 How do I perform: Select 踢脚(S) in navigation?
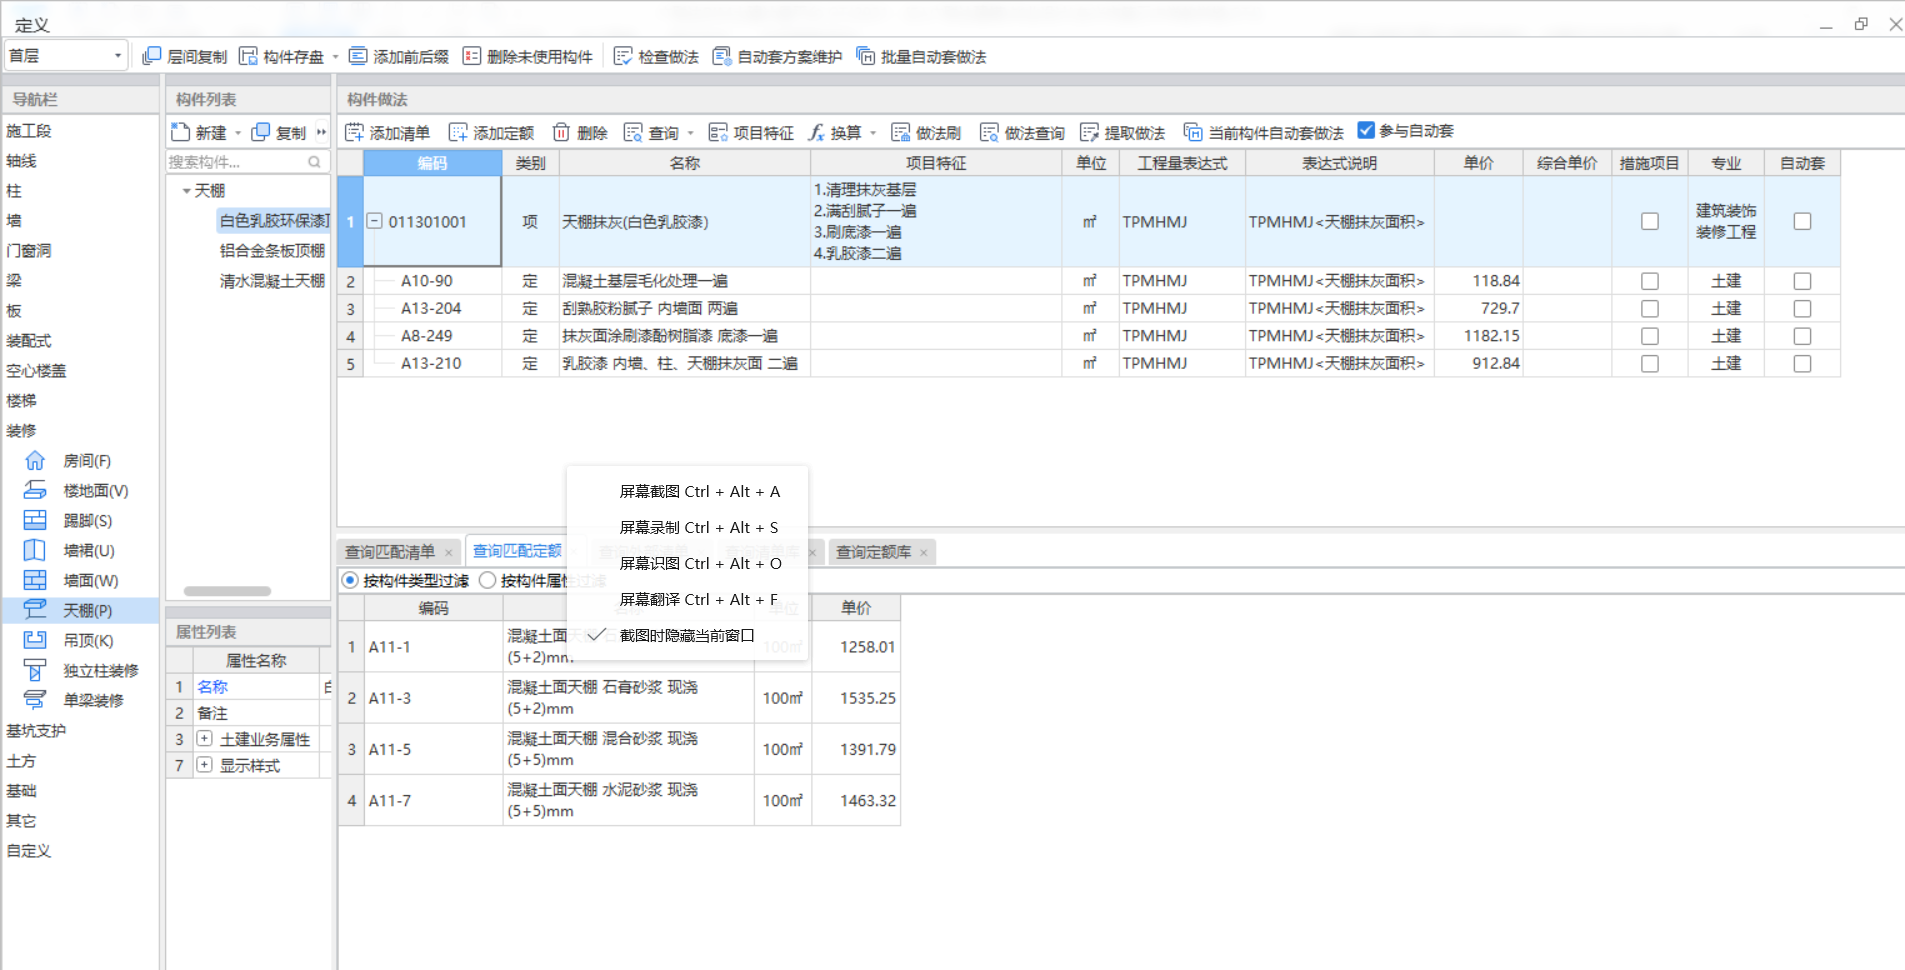click(88, 520)
